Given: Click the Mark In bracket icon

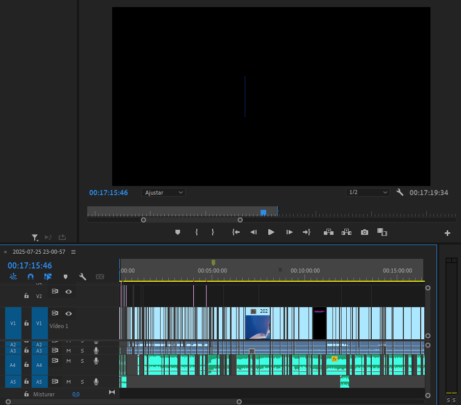Looking at the screenshot, I should (196, 232).
